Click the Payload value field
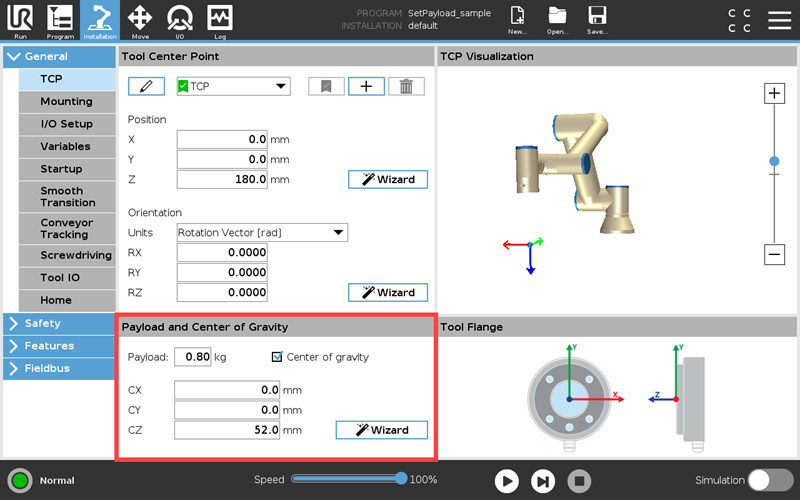Image resolution: width=800 pixels, height=500 pixels. [x=192, y=357]
